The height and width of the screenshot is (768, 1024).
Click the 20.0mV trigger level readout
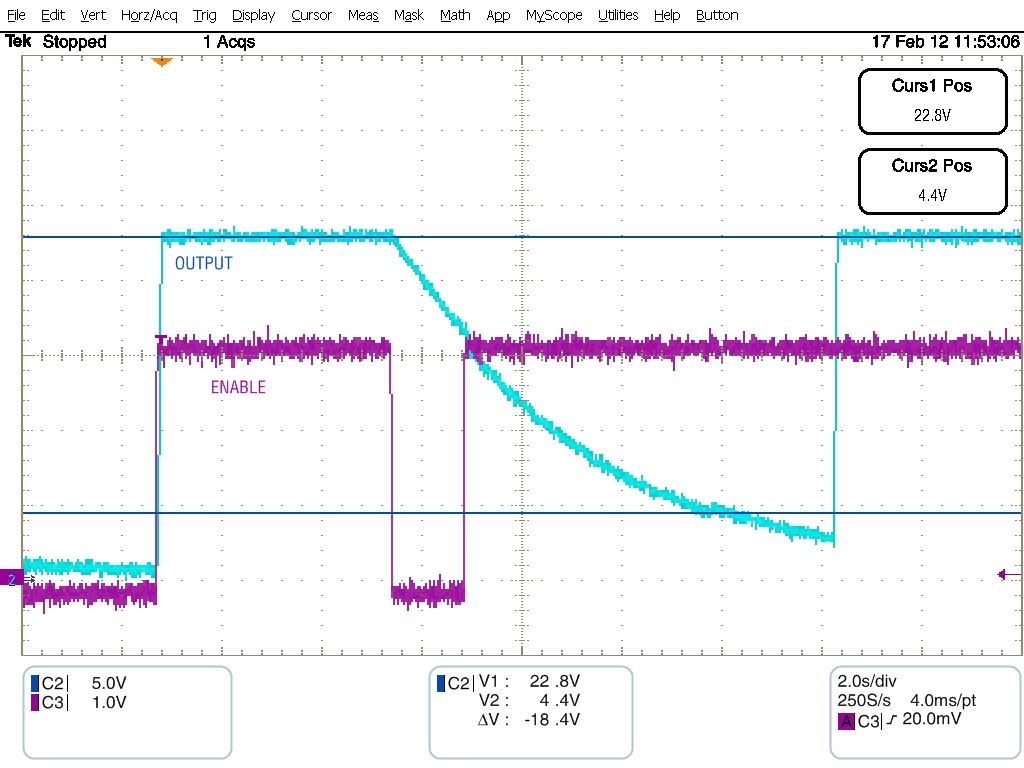click(931, 719)
